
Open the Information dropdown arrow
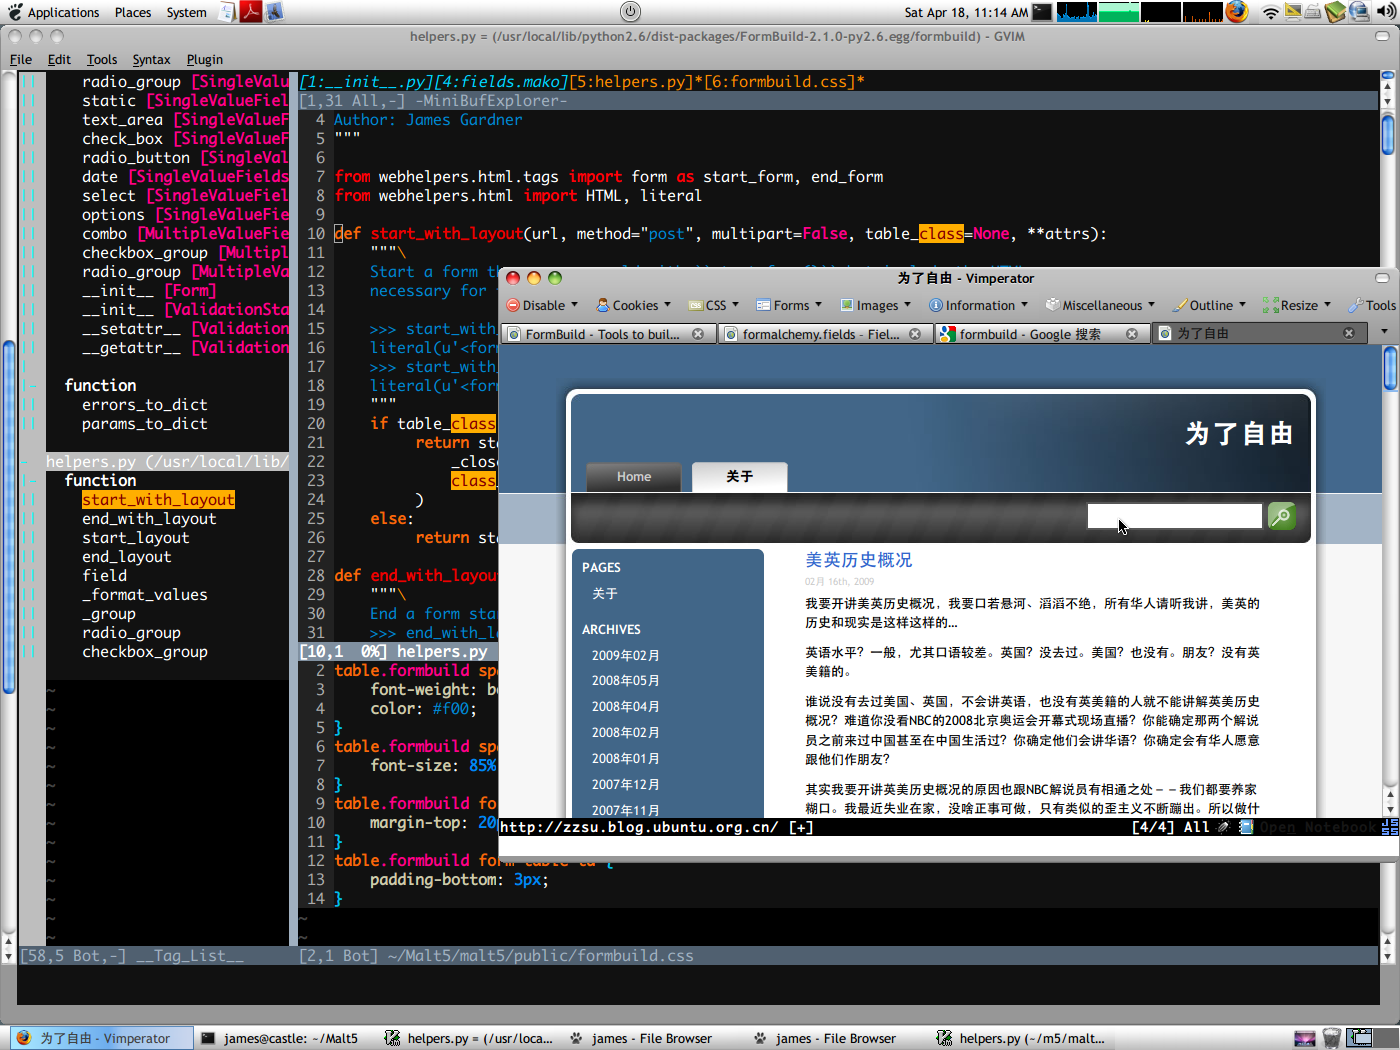(x=1025, y=305)
